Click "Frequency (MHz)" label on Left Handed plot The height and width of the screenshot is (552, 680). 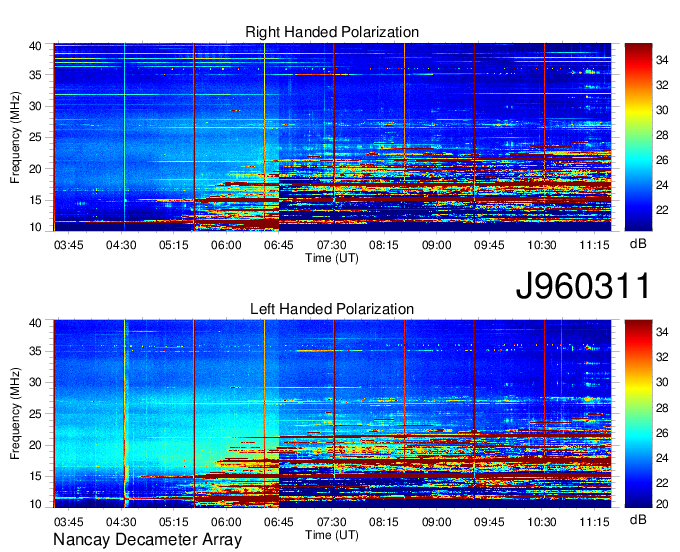[x=15, y=414]
